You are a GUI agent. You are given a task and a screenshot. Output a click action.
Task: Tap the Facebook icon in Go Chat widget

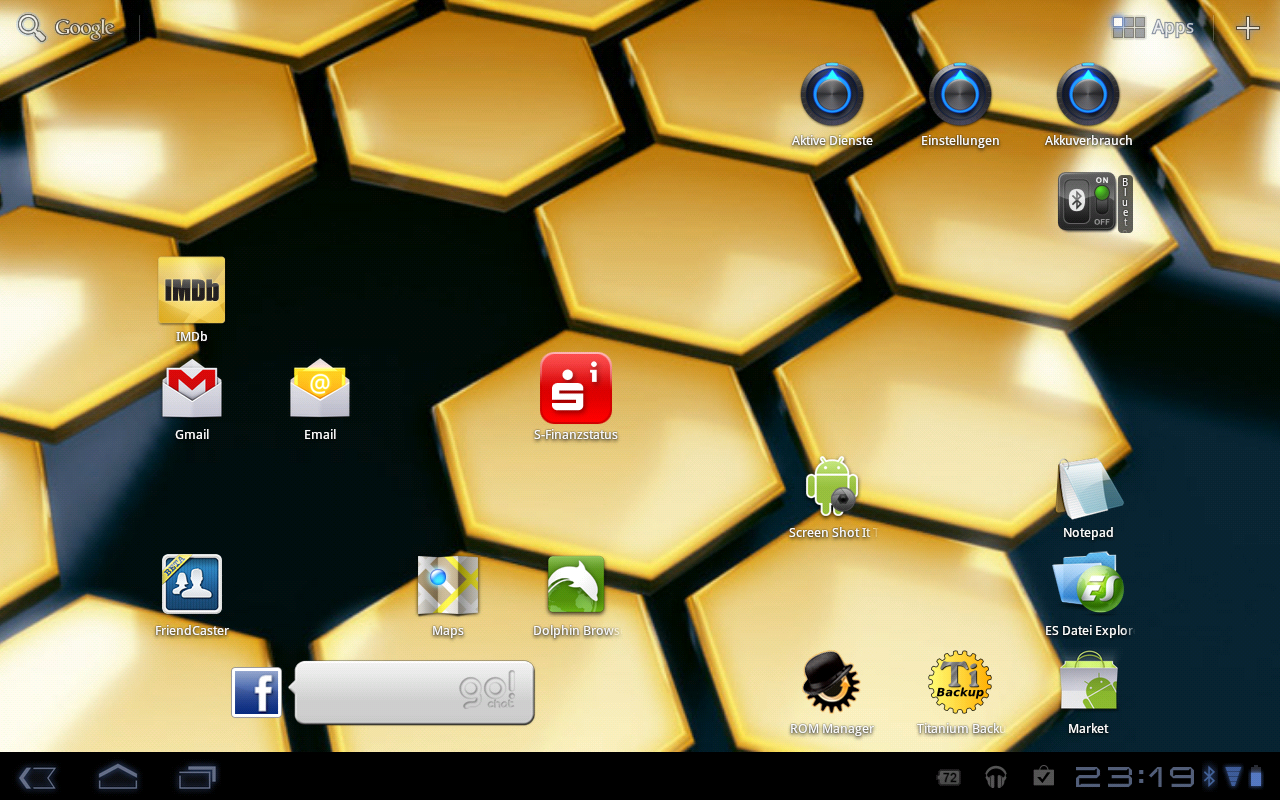[x=257, y=693]
